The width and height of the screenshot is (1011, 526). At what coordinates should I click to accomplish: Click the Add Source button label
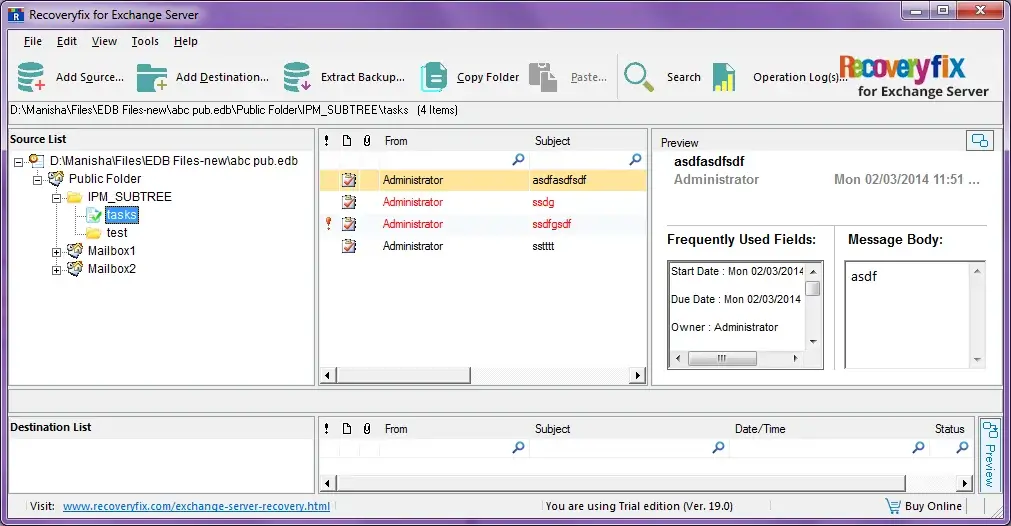(90, 77)
